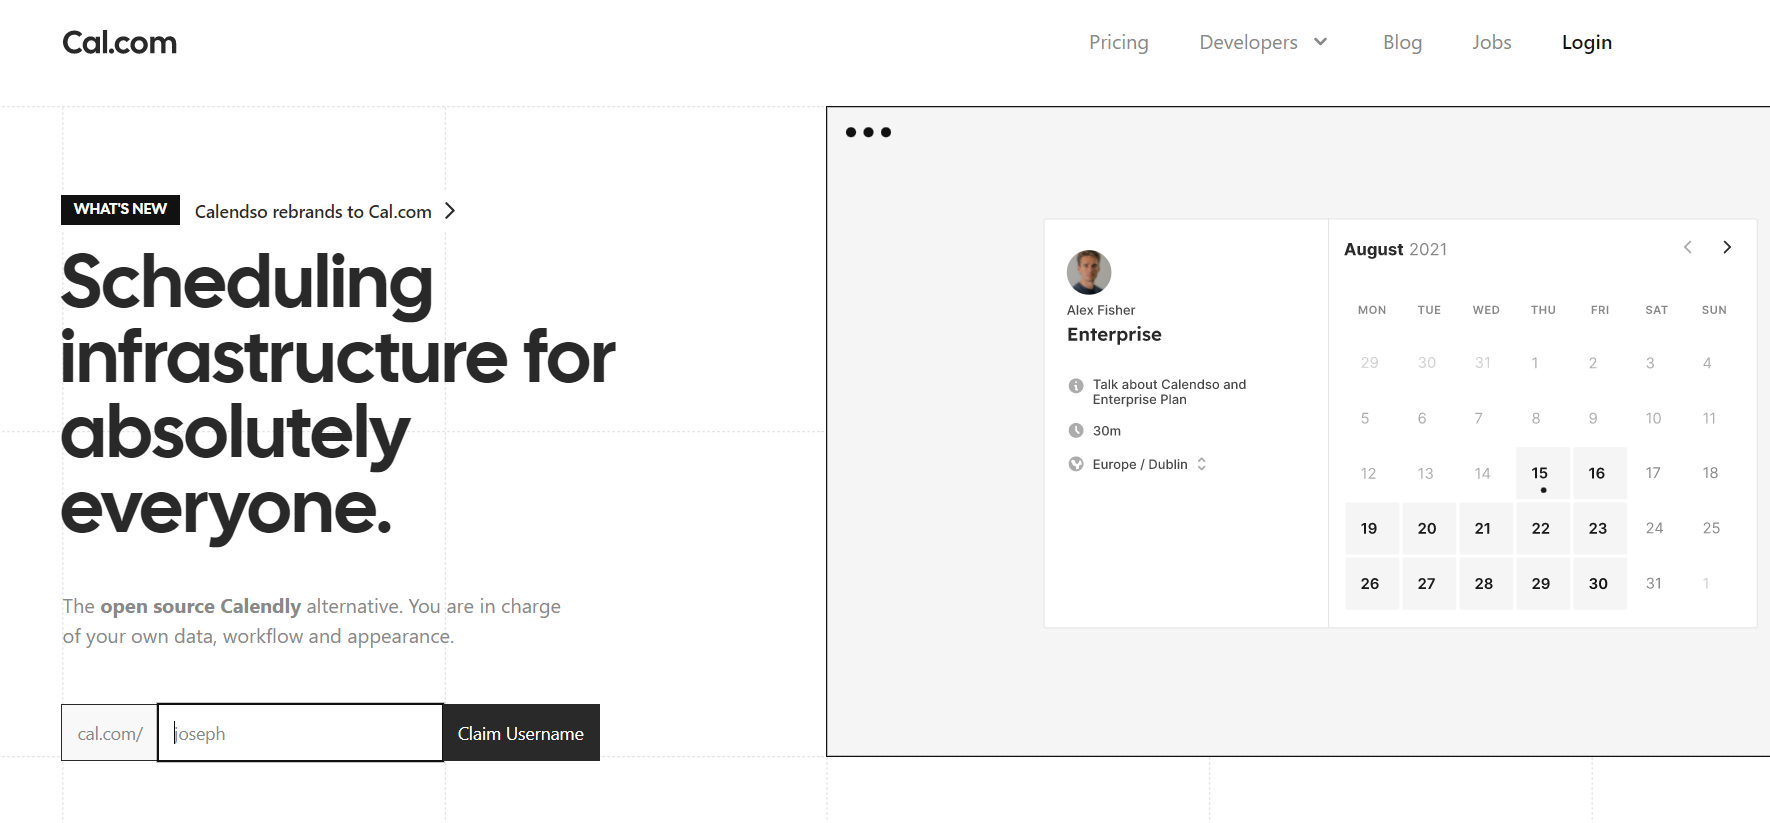
Task: Click the info icon beside meeting description
Action: [x=1076, y=386]
